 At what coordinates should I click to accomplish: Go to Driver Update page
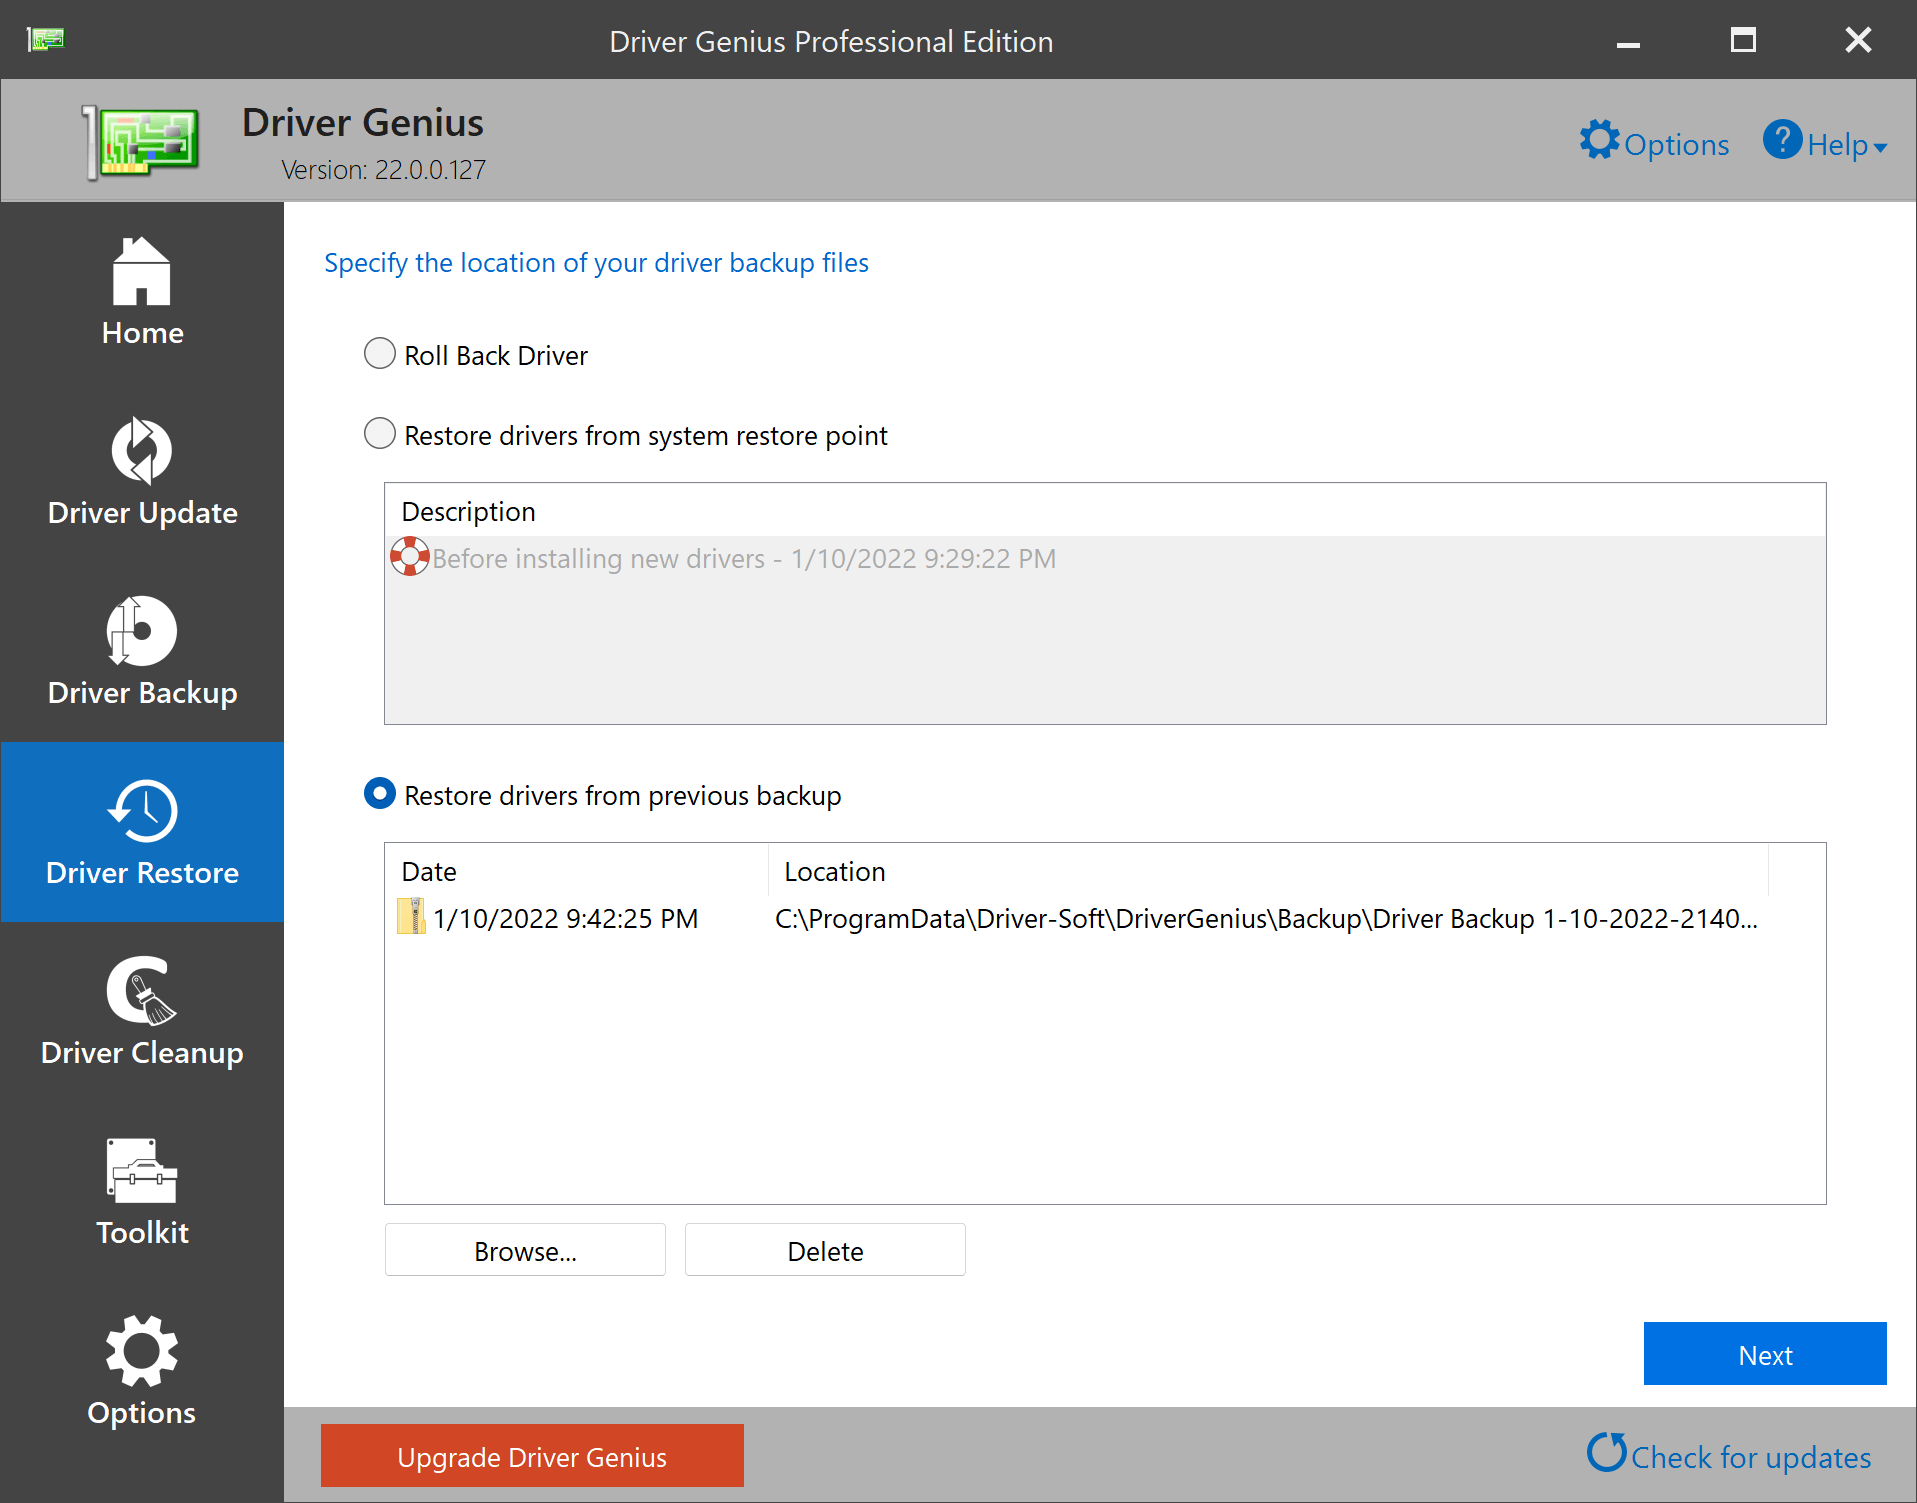pyautogui.click(x=142, y=472)
